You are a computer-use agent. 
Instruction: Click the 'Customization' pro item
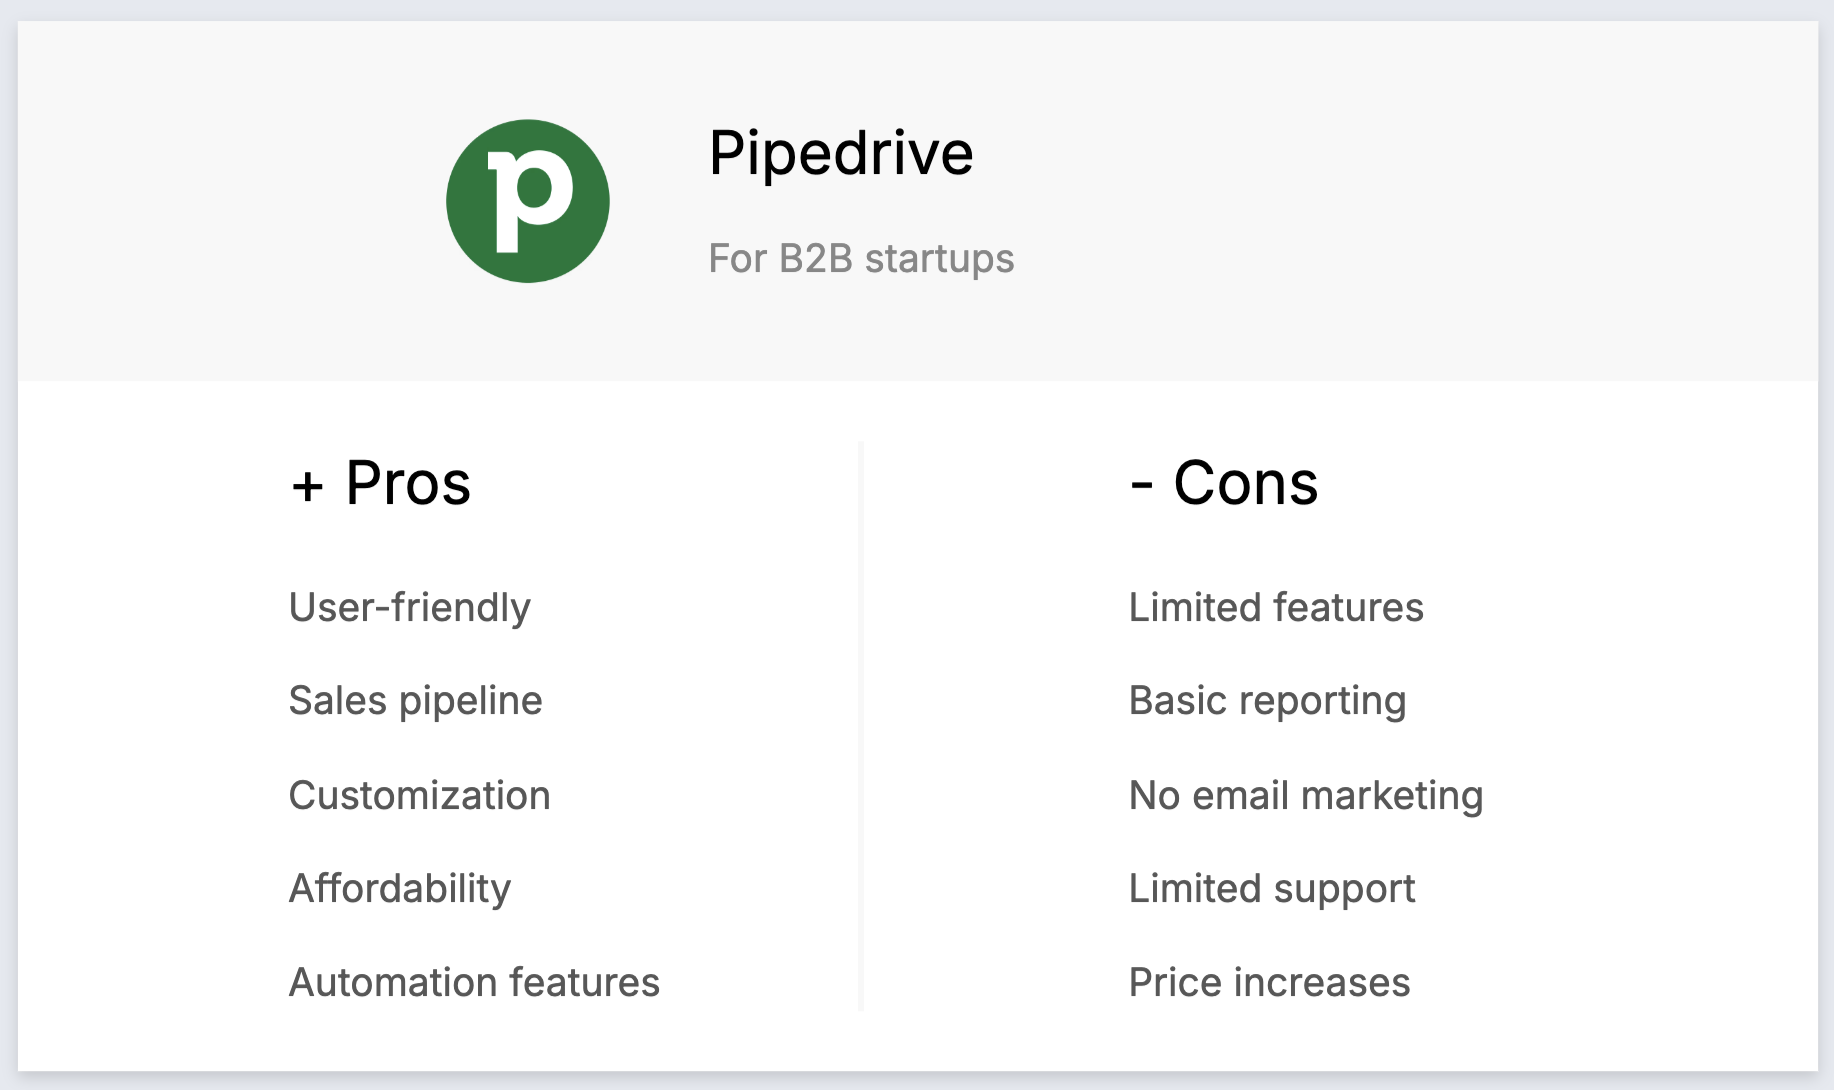(x=419, y=795)
